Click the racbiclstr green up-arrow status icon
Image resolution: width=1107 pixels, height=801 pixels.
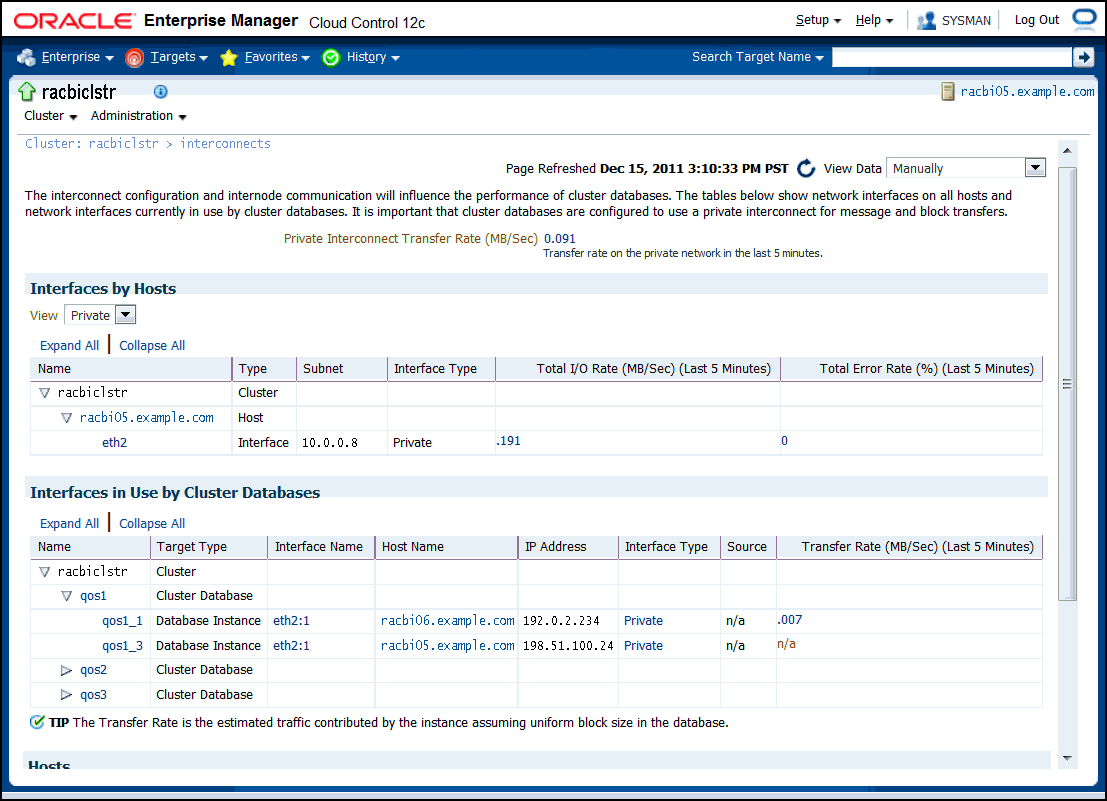[x=27, y=92]
